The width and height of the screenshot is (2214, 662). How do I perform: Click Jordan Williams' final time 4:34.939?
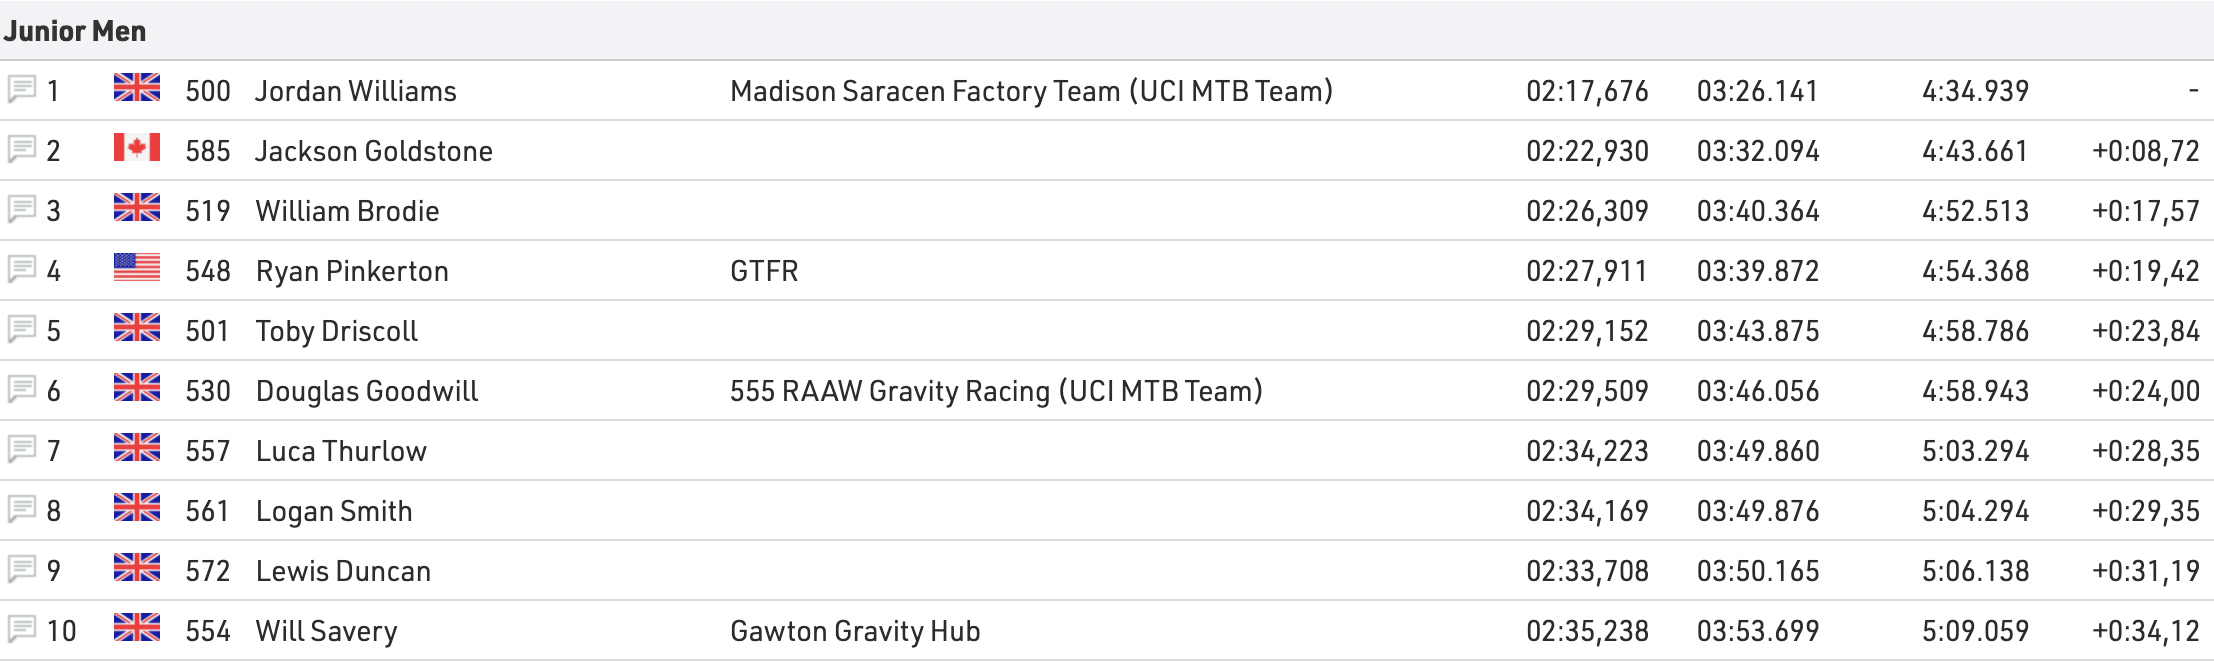click(x=1975, y=91)
